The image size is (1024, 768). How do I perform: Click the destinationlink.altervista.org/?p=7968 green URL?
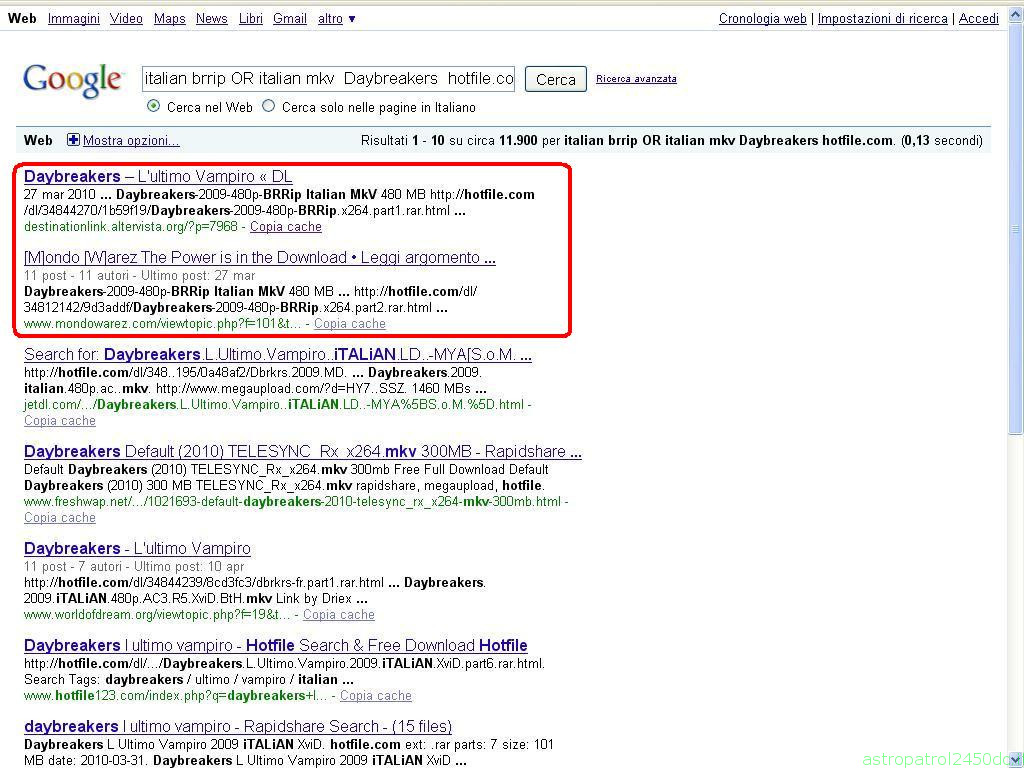[131, 227]
